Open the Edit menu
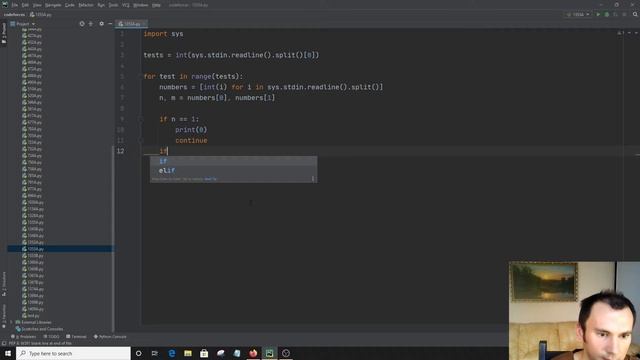The width and height of the screenshot is (640, 360). (25, 5)
